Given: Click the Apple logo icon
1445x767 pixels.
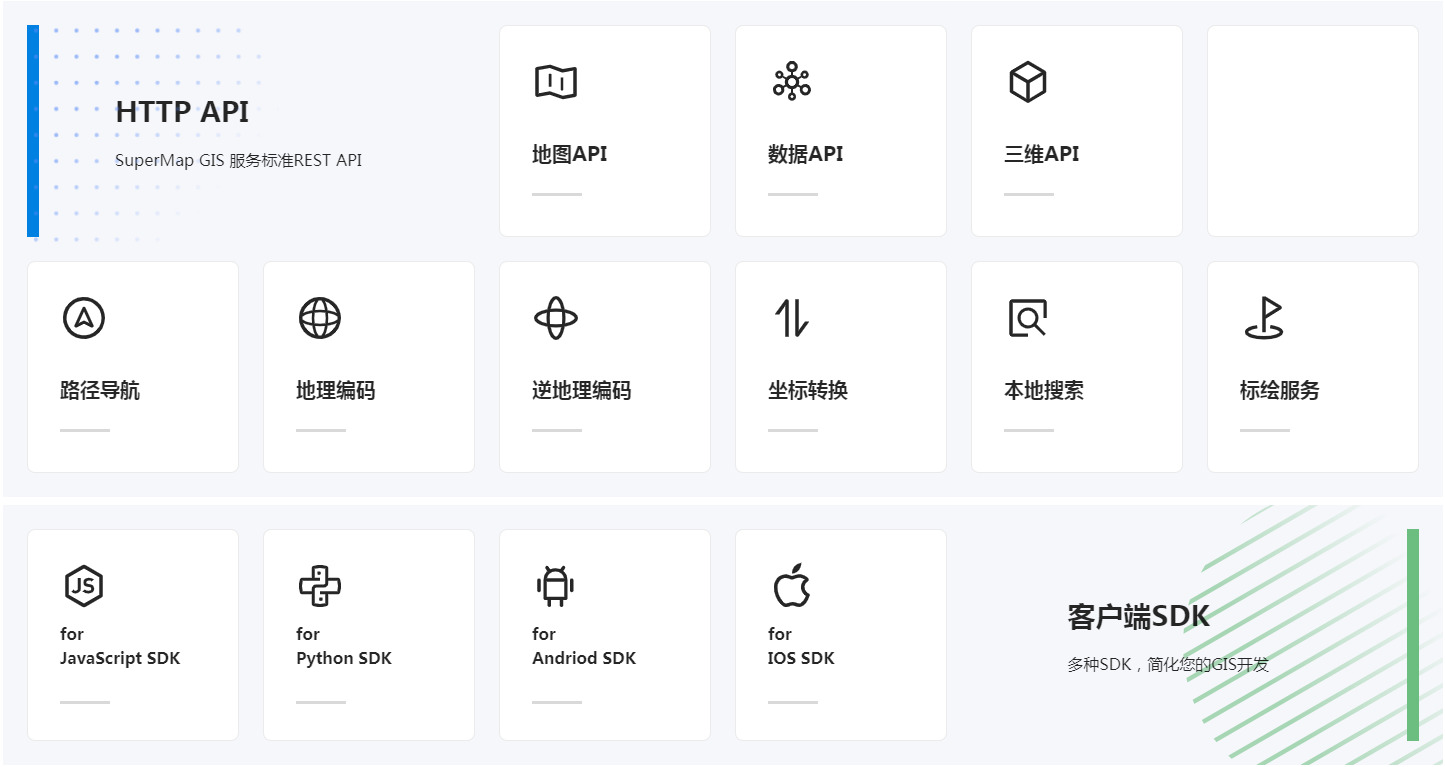Looking at the screenshot, I should coord(792,585).
